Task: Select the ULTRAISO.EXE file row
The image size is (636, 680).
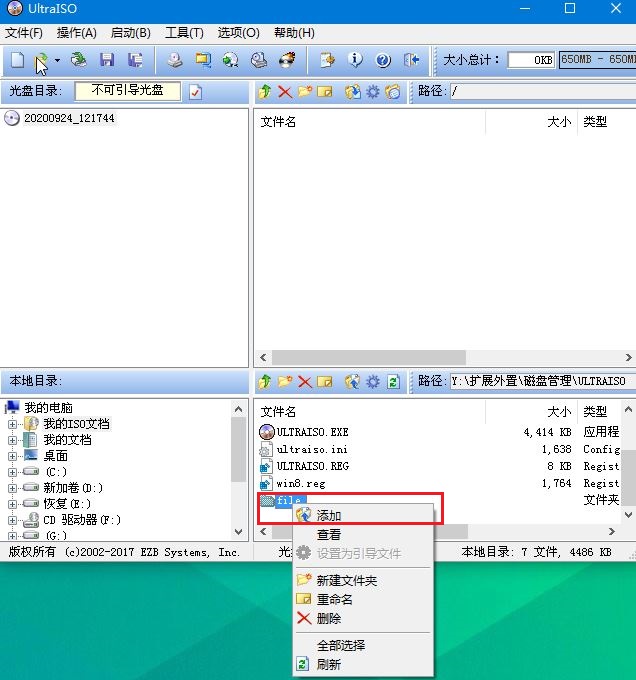Action: coord(439,432)
